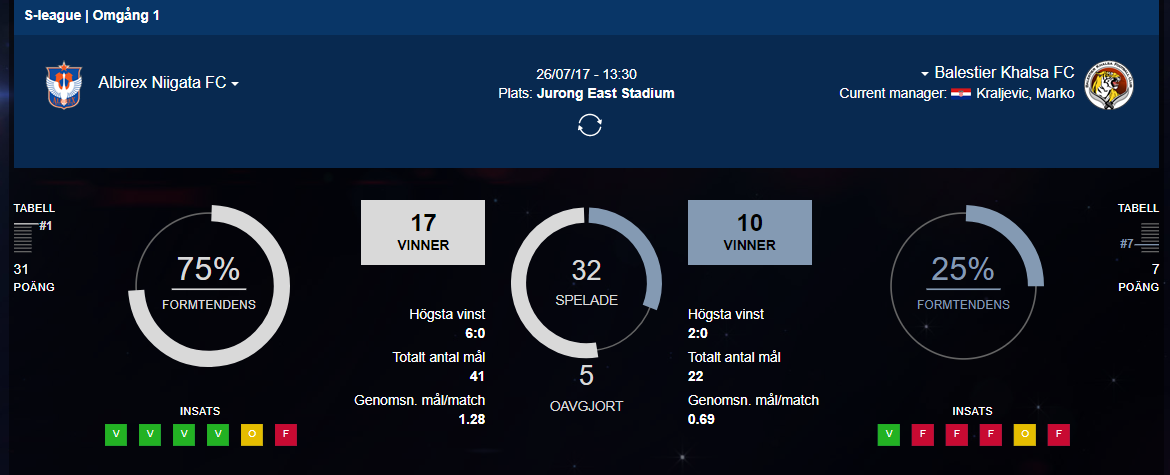Click the Jurong East Stadium venue text
This screenshot has height=475, width=1170.
(605, 94)
